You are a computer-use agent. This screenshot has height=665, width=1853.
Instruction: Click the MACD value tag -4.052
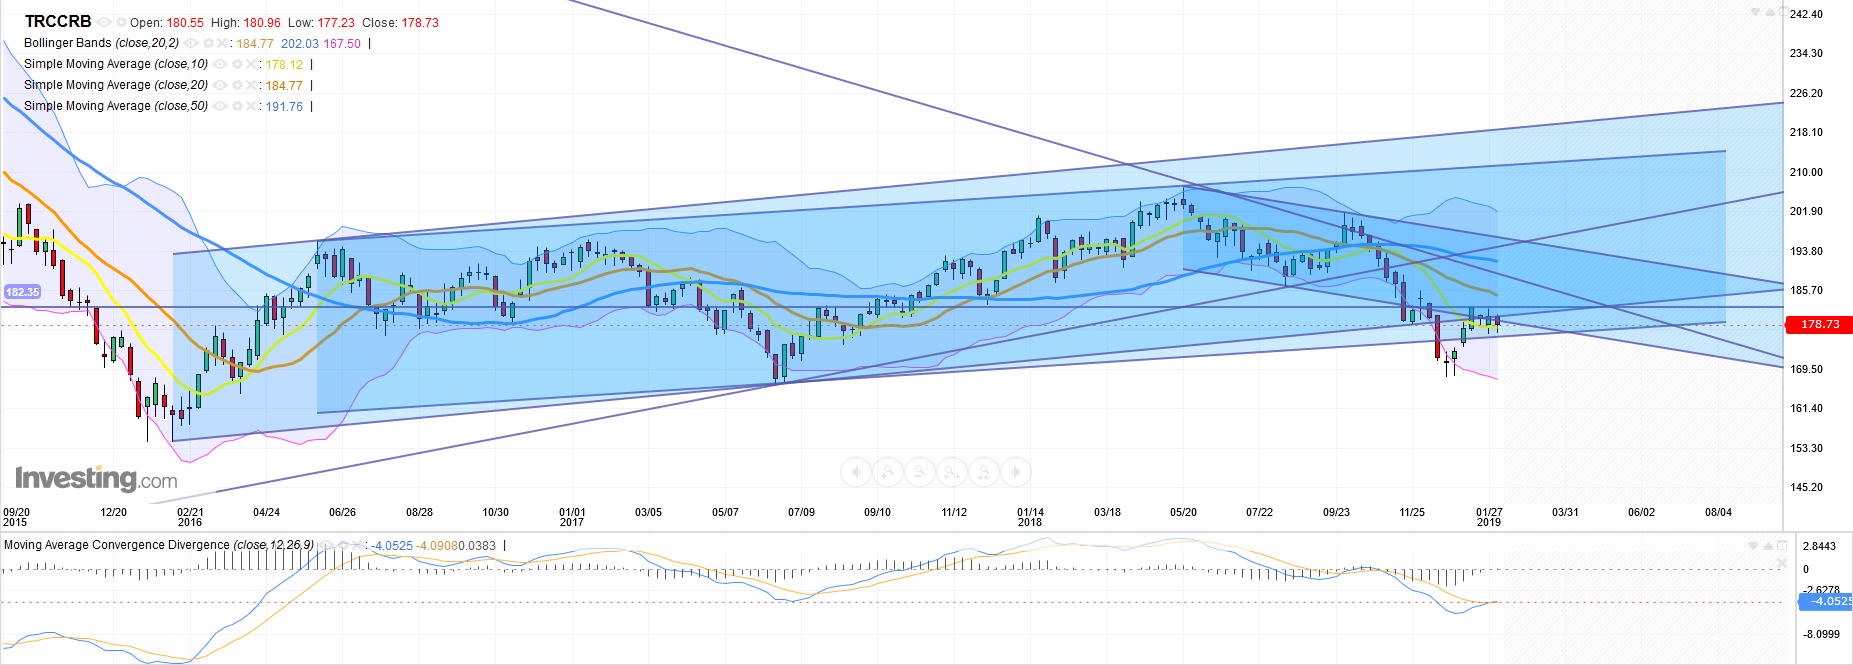point(1826,601)
